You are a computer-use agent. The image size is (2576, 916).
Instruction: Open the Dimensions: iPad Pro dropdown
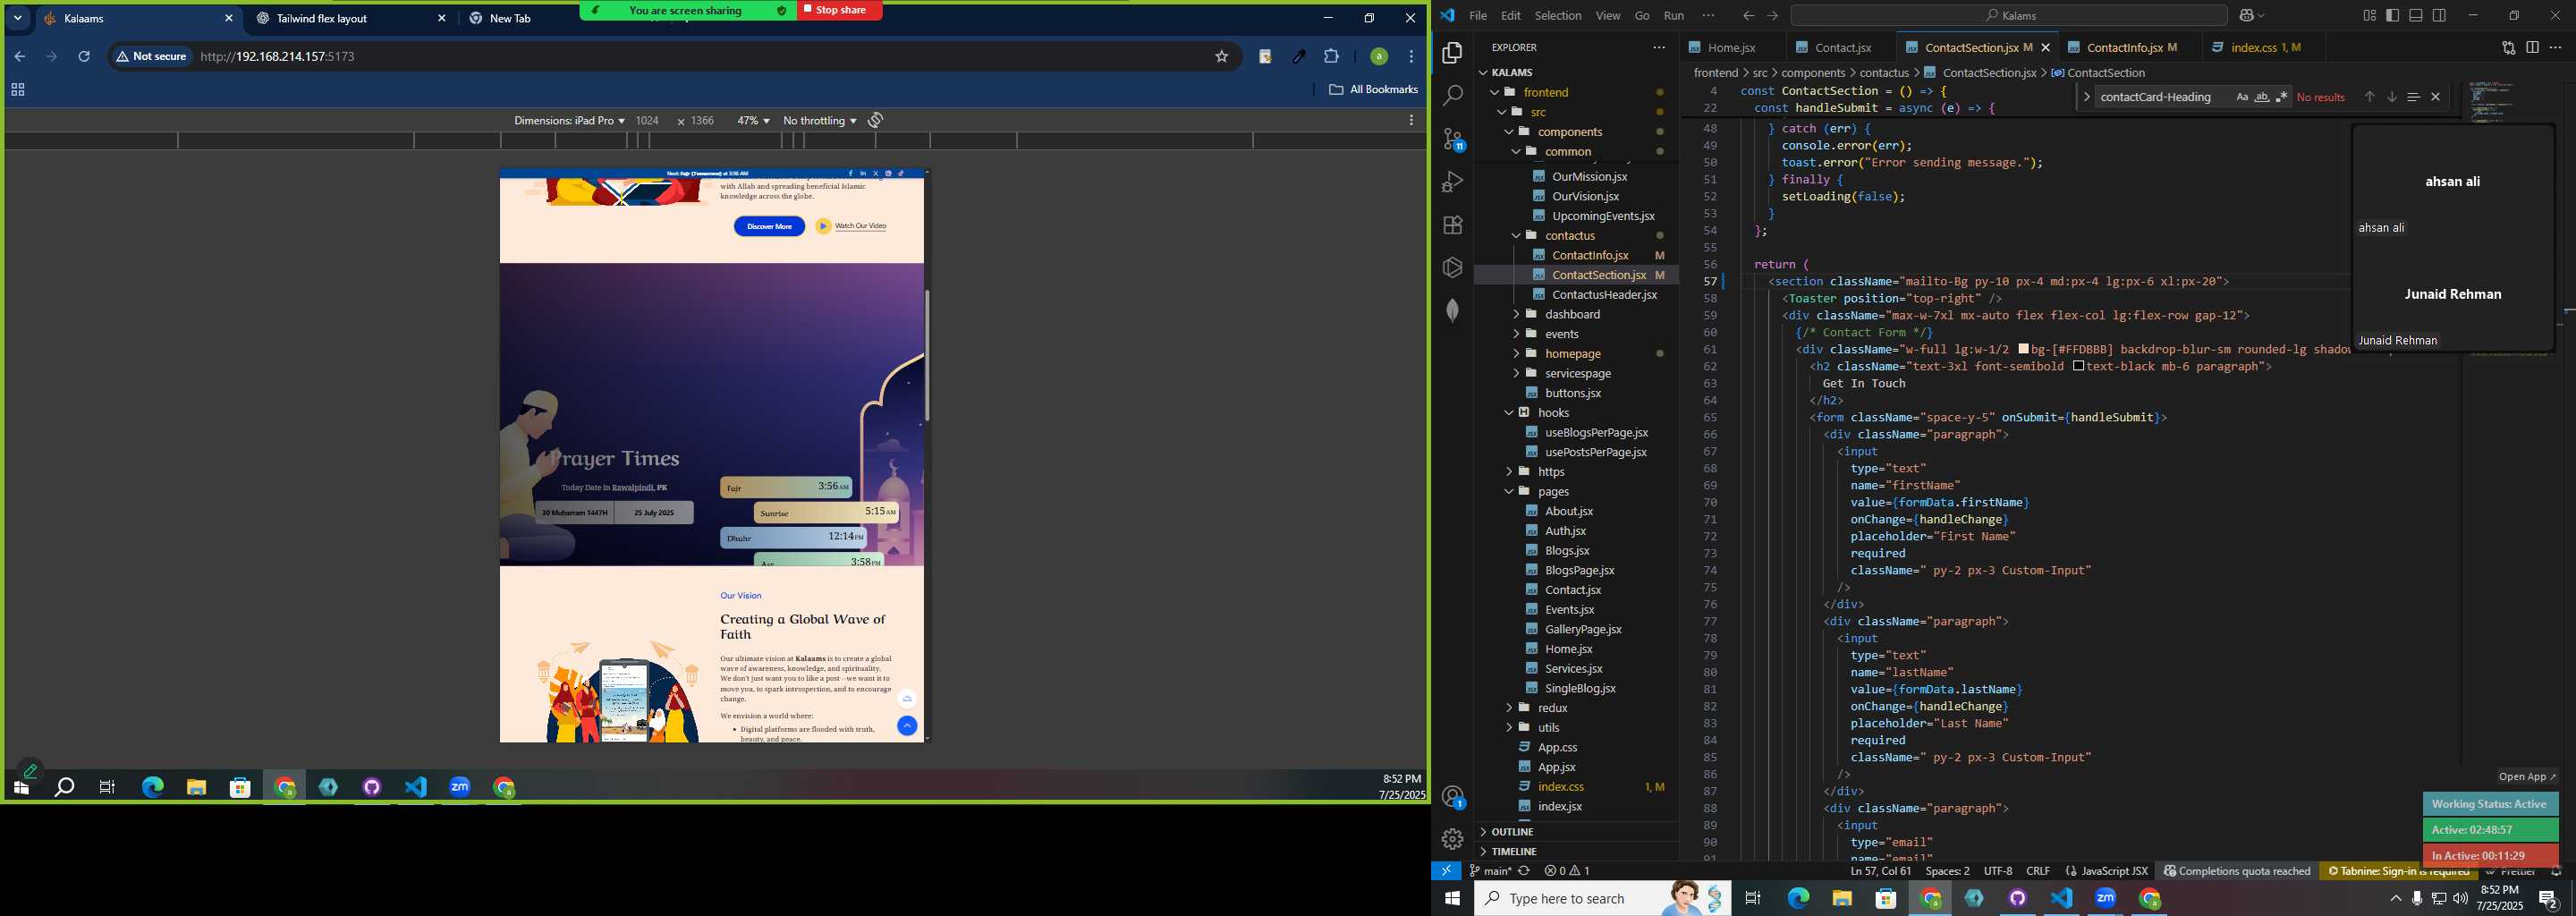[x=569, y=120]
